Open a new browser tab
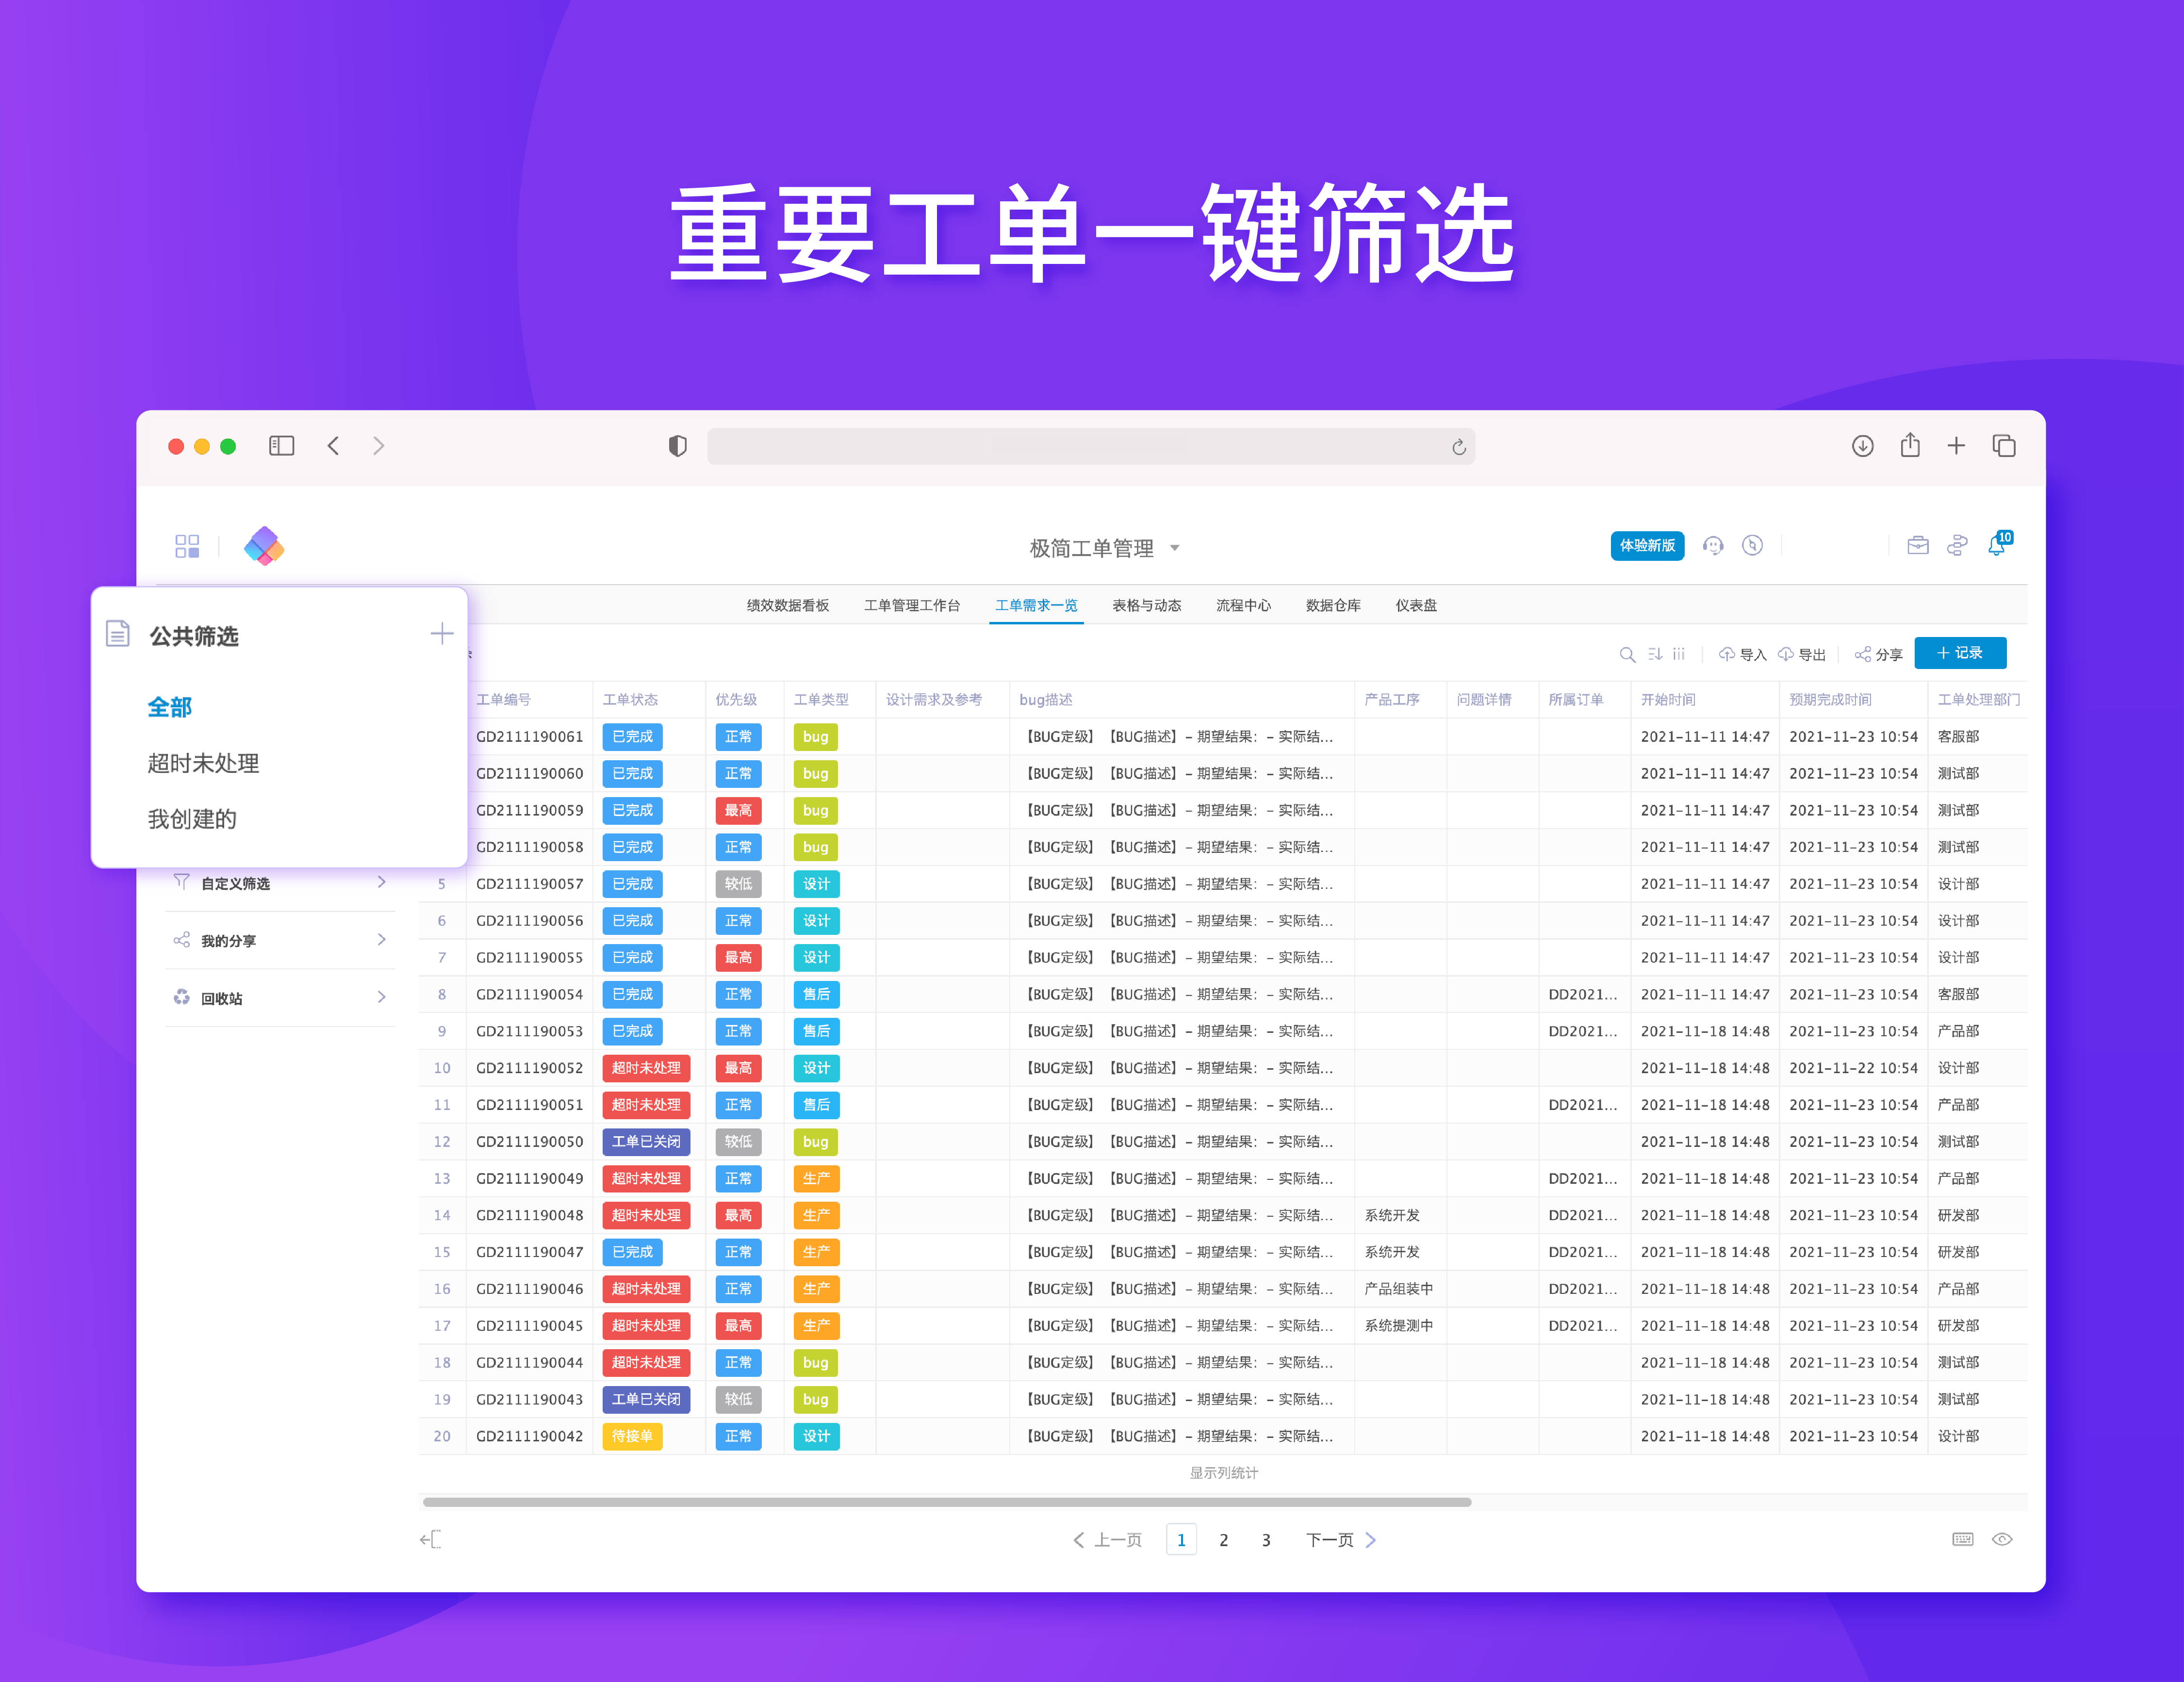Screen dimensions: 2184x1682 [1956, 446]
